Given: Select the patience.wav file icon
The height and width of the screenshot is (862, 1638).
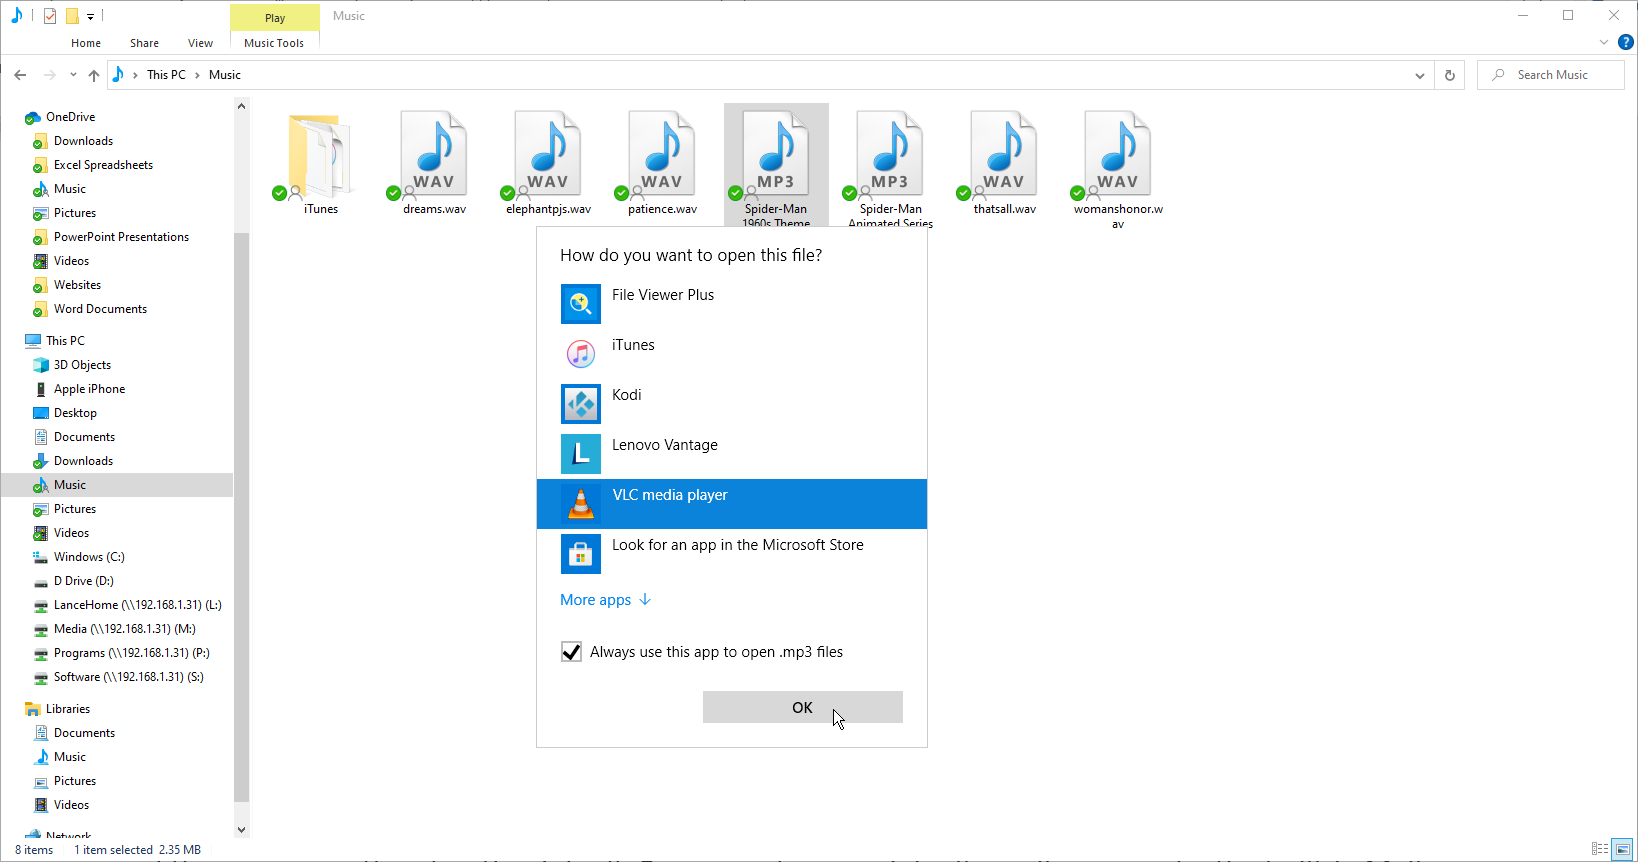Looking at the screenshot, I should (x=662, y=155).
